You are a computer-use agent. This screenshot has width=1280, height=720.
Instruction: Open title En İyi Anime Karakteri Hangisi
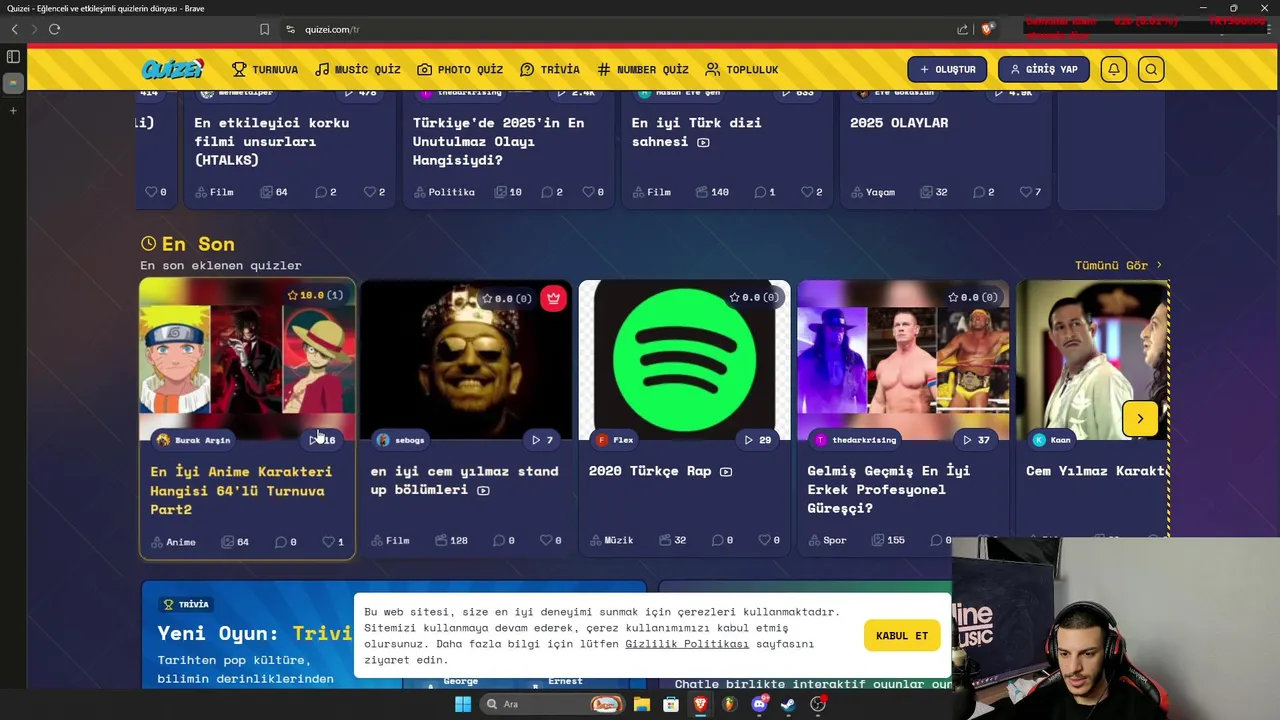point(241,490)
